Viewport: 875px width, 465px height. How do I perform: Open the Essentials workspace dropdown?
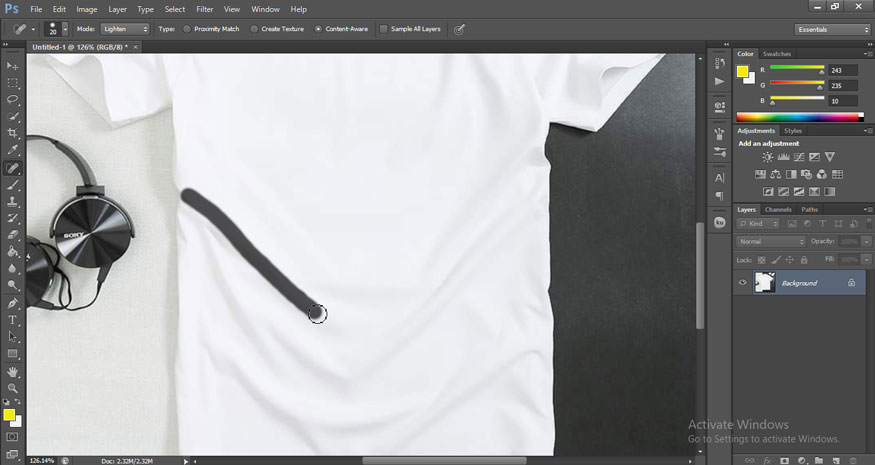tap(832, 30)
